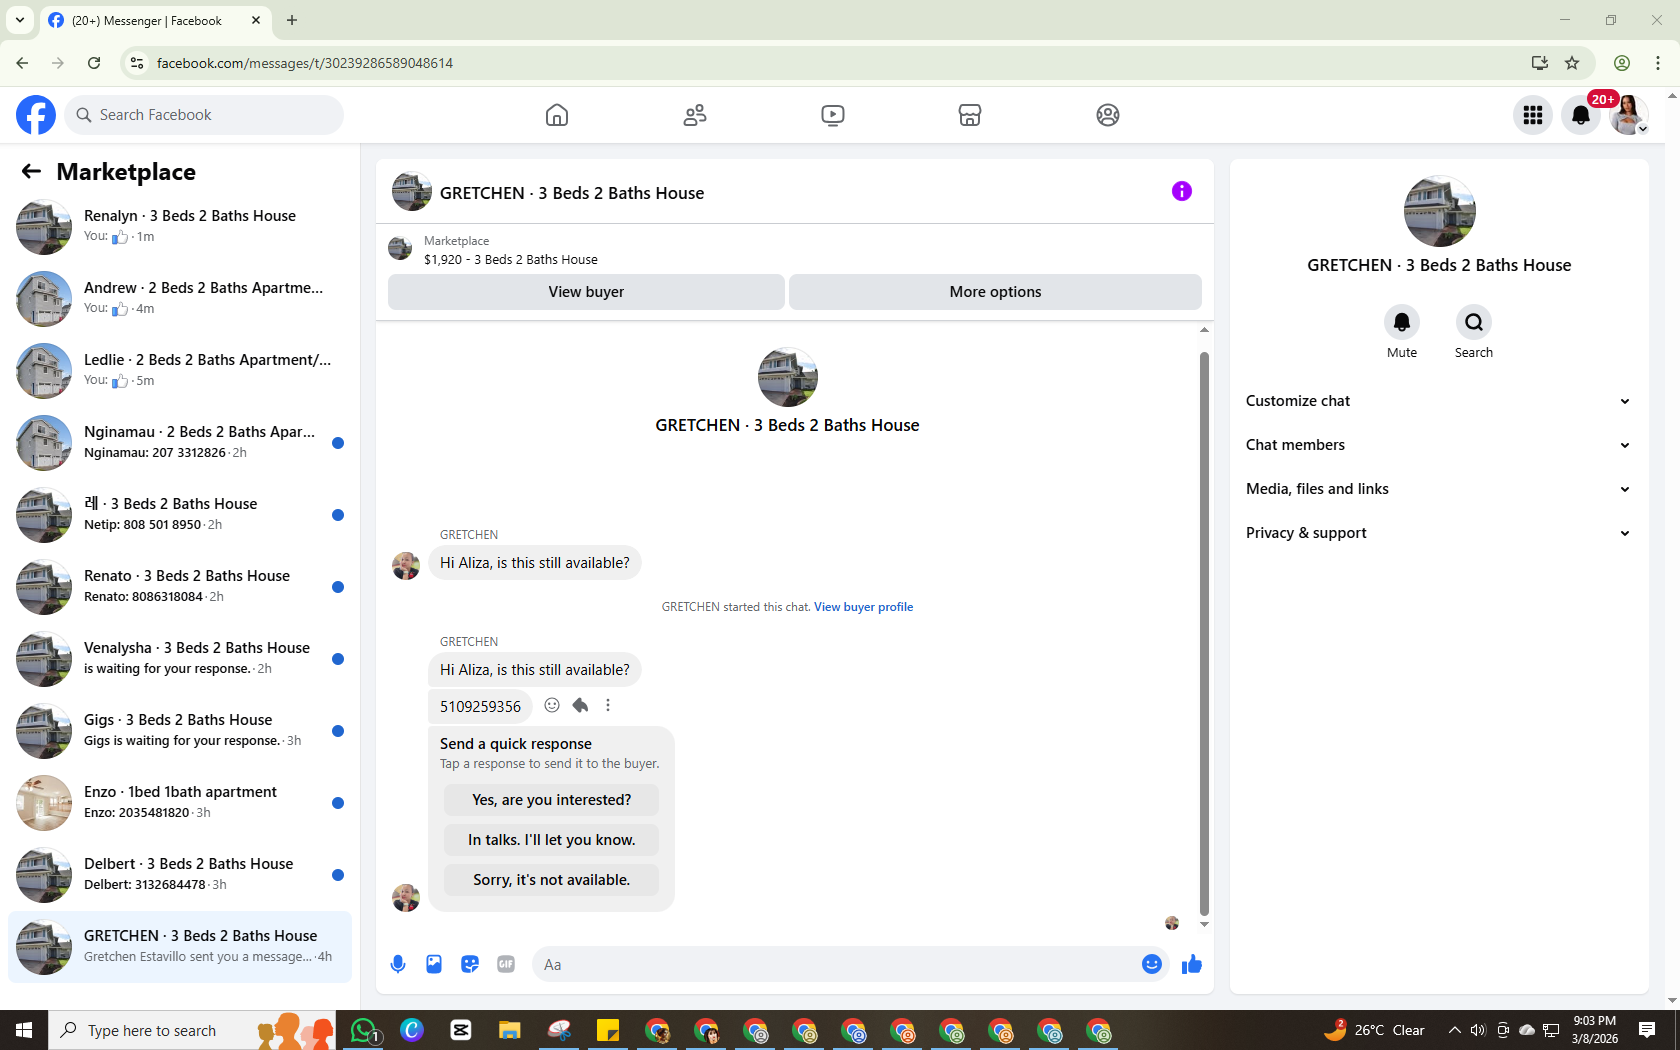1680x1050 pixels.
Task: Open Renato 3 Beds 2 Baths House chat
Action: pos(180,587)
